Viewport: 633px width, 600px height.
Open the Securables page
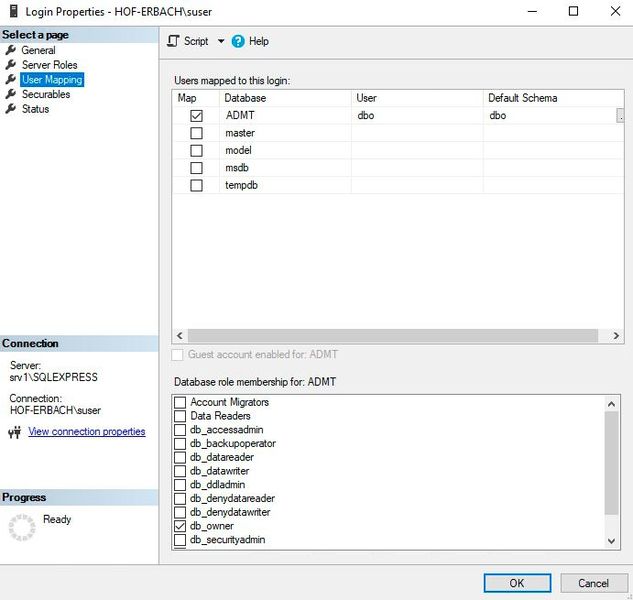coord(46,94)
